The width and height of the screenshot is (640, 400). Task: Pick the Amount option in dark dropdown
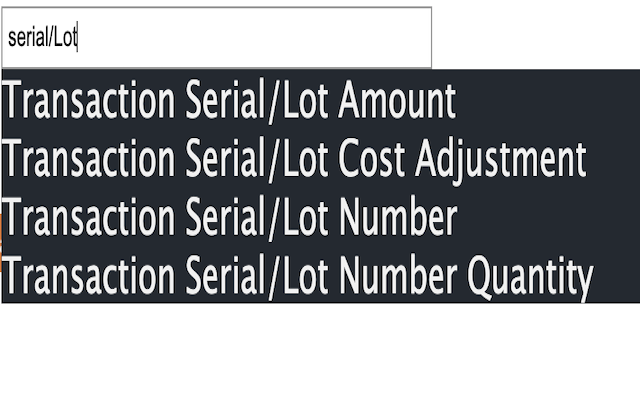[x=321, y=100]
